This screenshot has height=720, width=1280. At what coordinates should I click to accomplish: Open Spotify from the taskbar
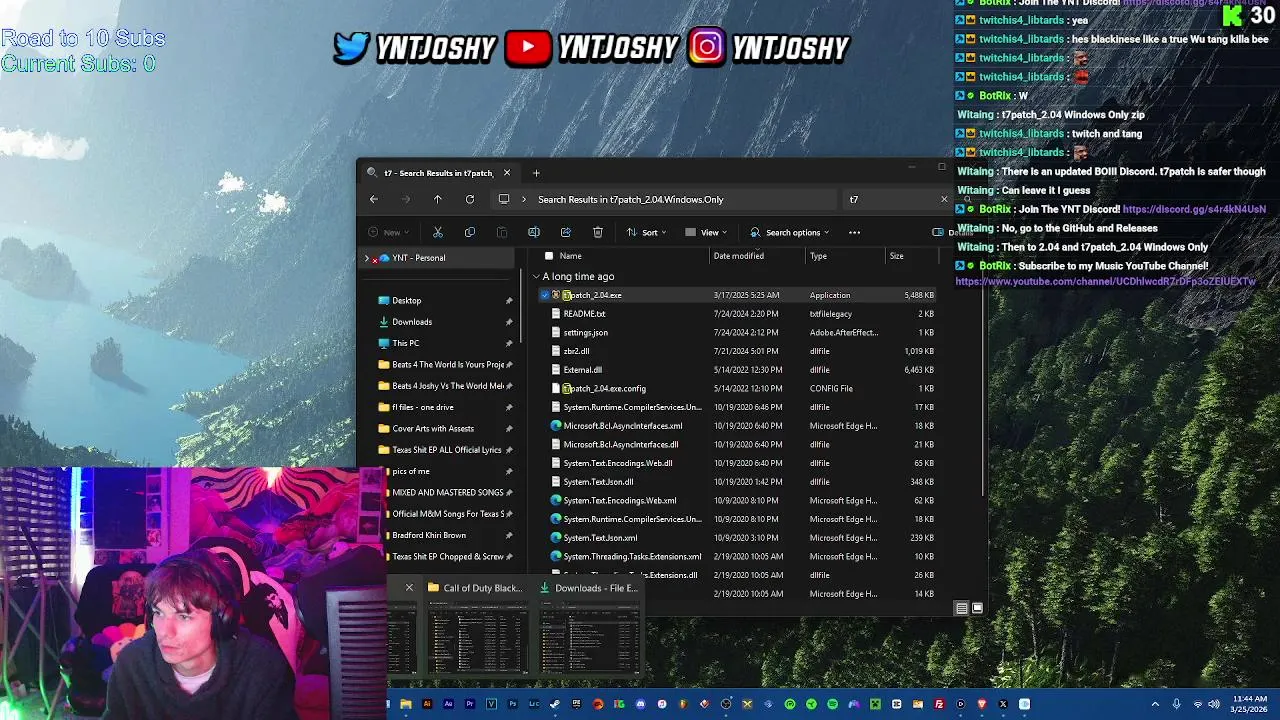833,704
